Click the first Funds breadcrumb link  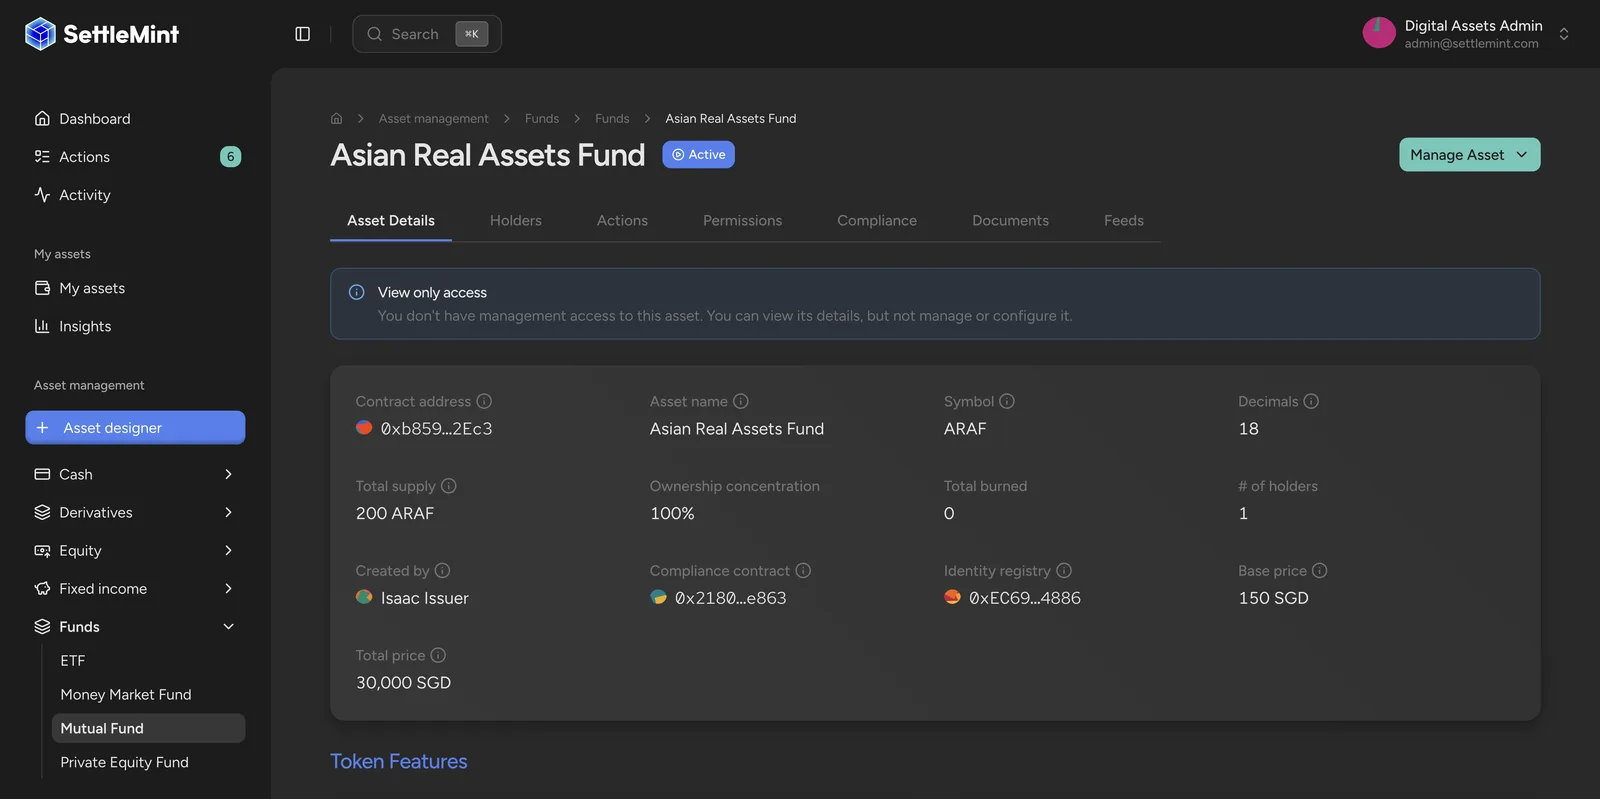[542, 119]
